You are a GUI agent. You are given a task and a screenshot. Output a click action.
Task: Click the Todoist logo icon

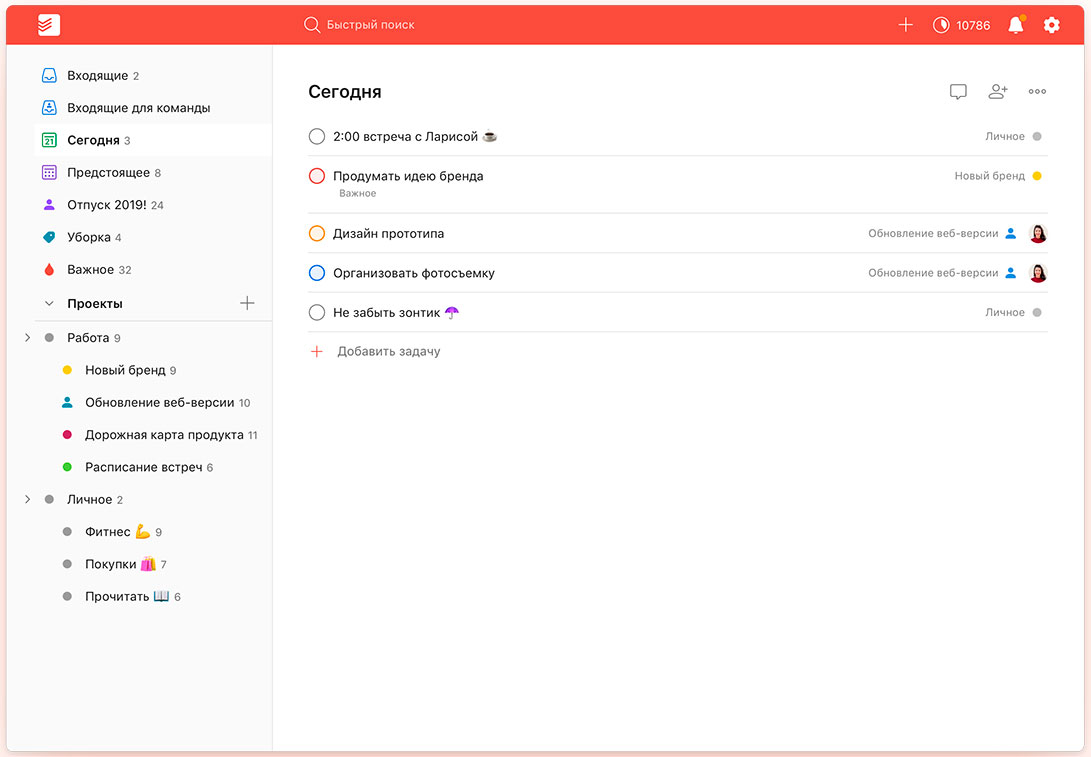click(49, 25)
